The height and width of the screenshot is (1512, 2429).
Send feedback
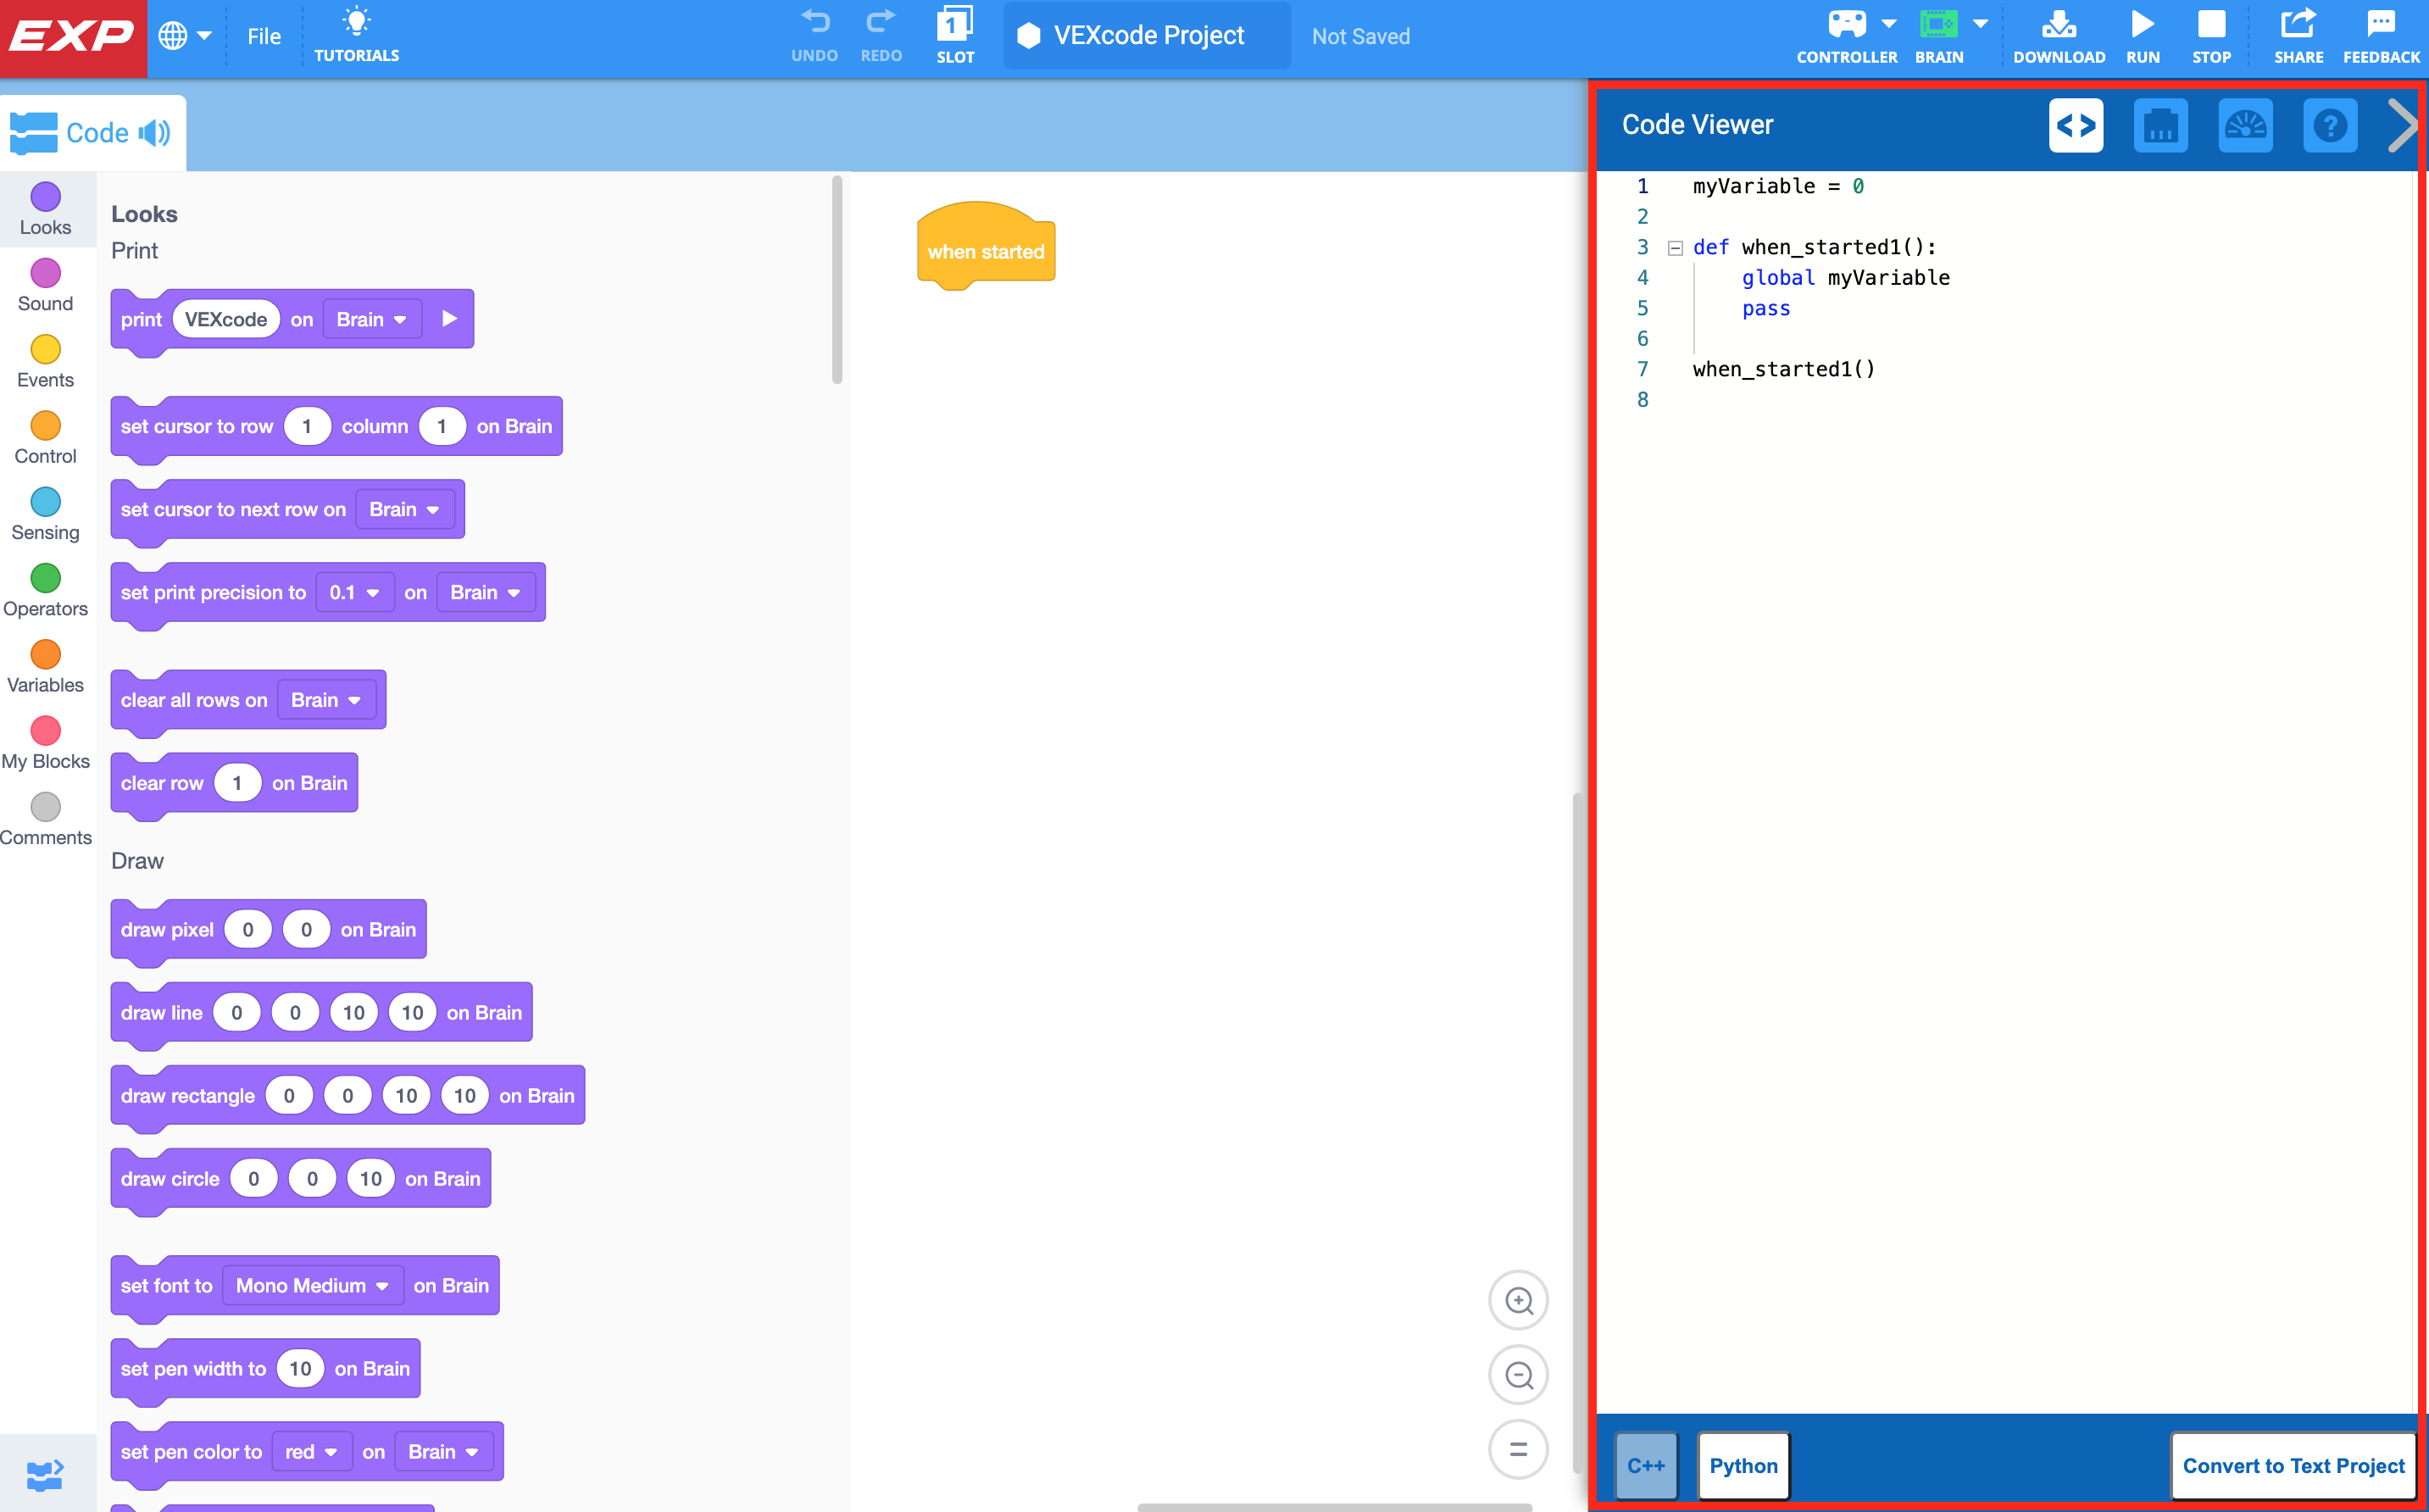2380,35
